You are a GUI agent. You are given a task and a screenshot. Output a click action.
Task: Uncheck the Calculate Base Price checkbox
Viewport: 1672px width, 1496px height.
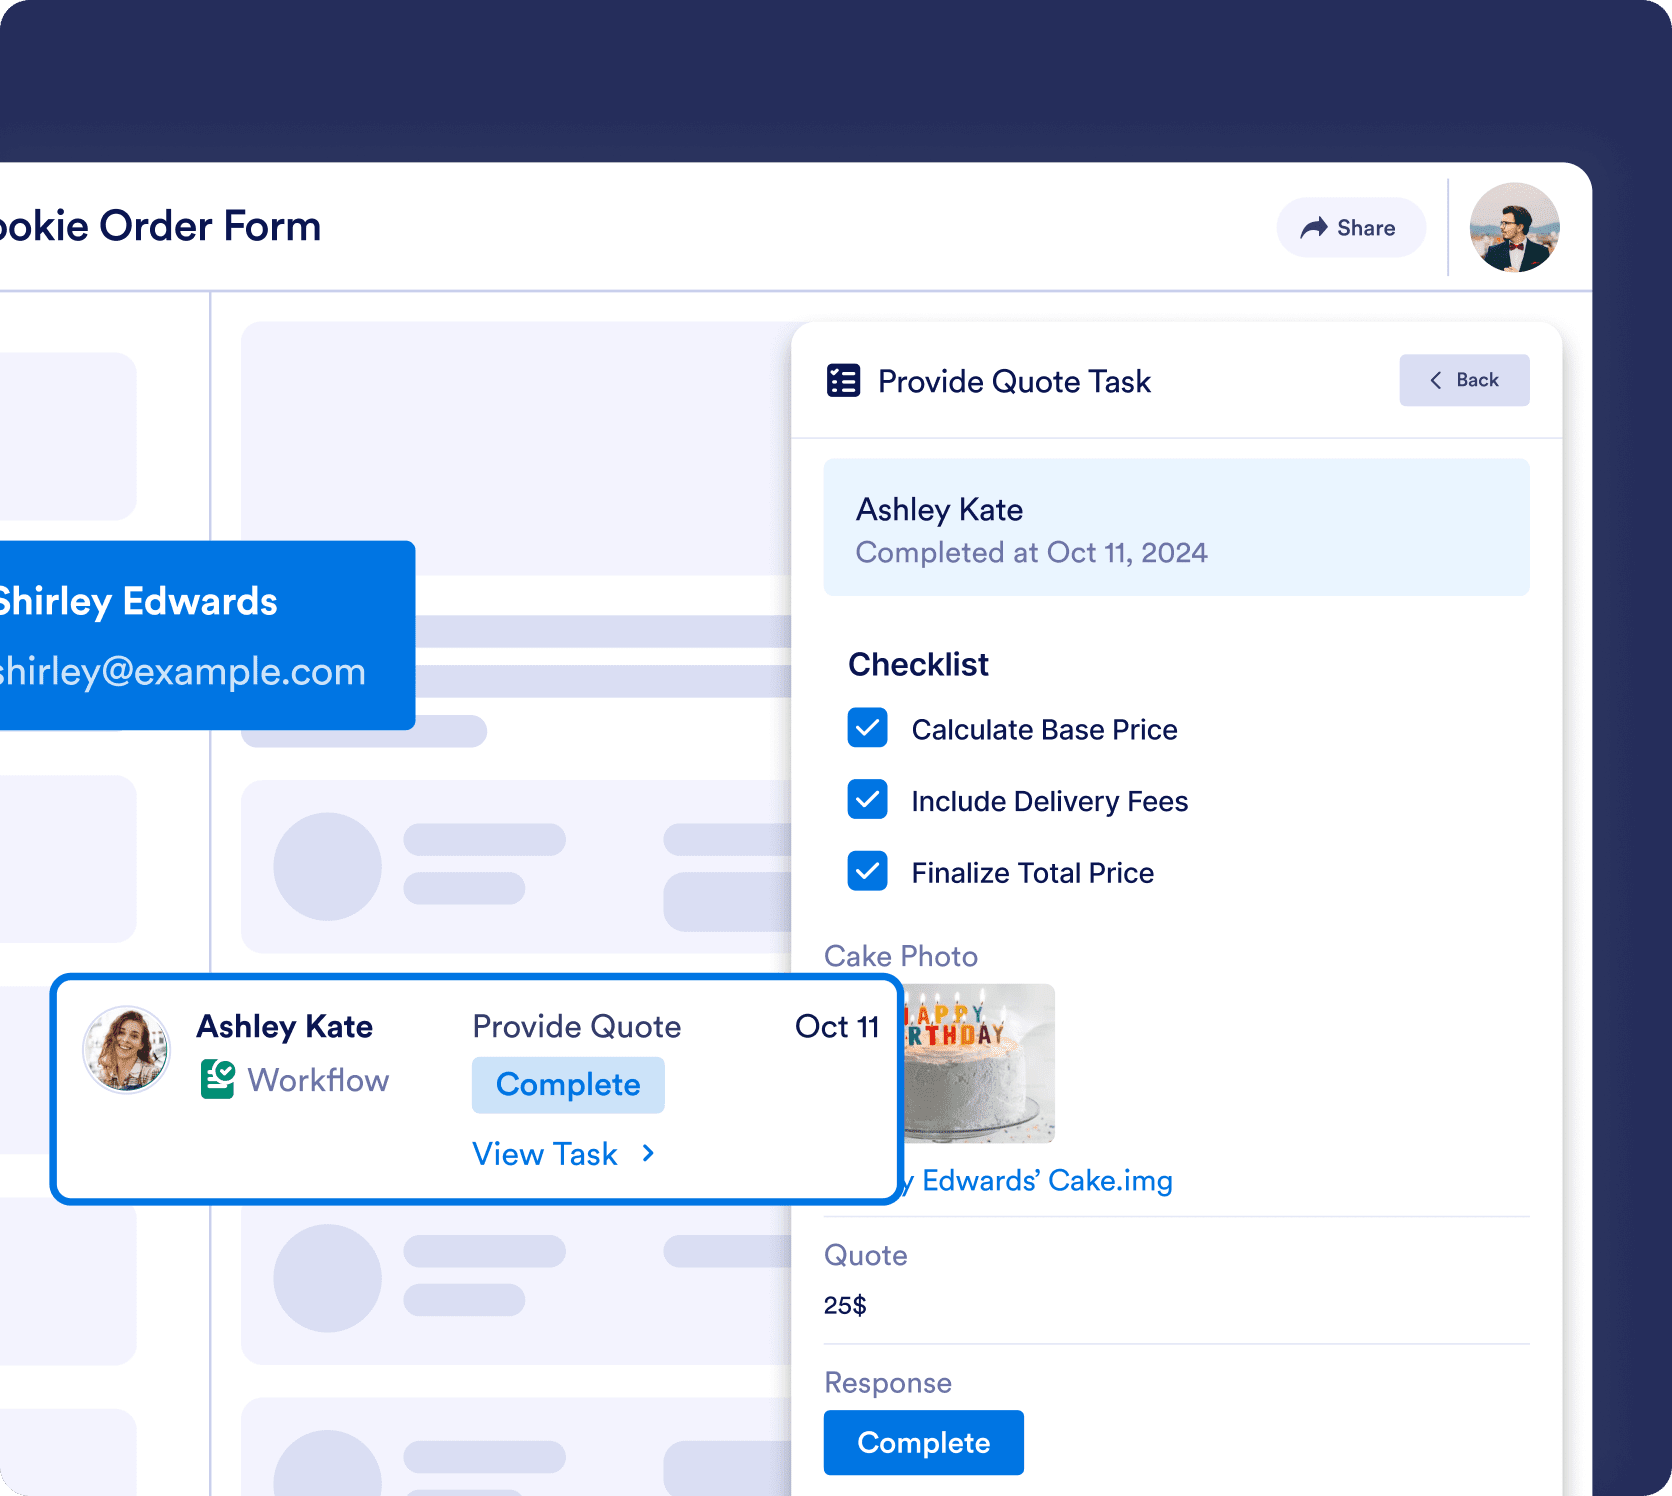click(867, 728)
